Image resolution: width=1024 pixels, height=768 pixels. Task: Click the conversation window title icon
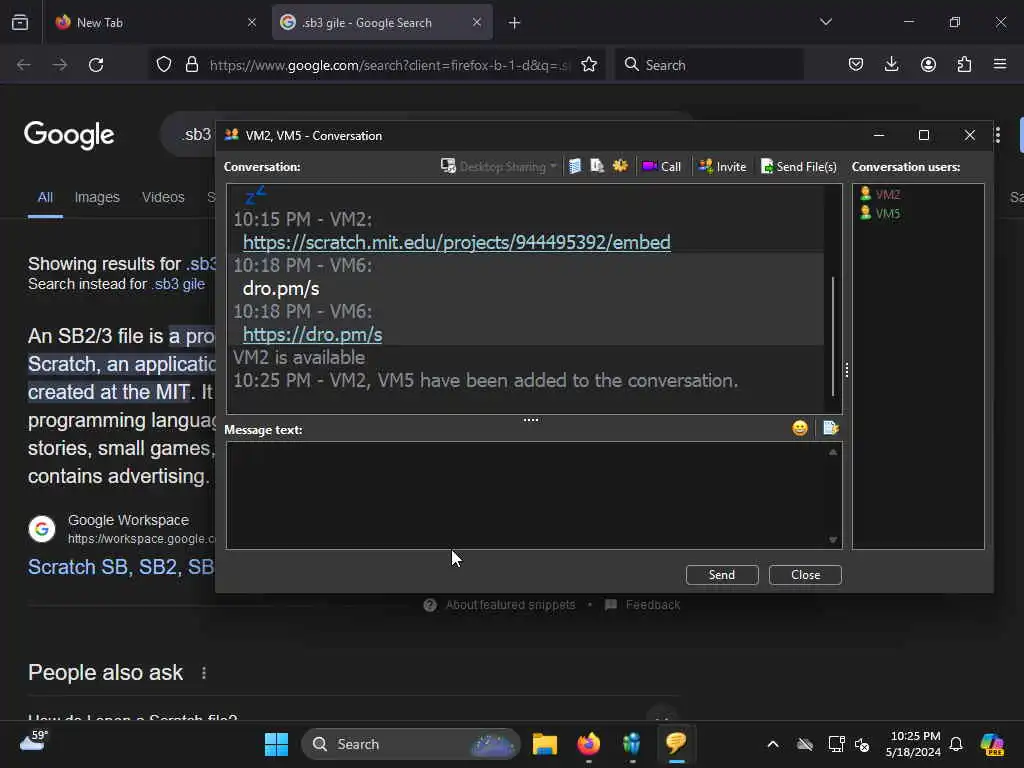coord(231,135)
